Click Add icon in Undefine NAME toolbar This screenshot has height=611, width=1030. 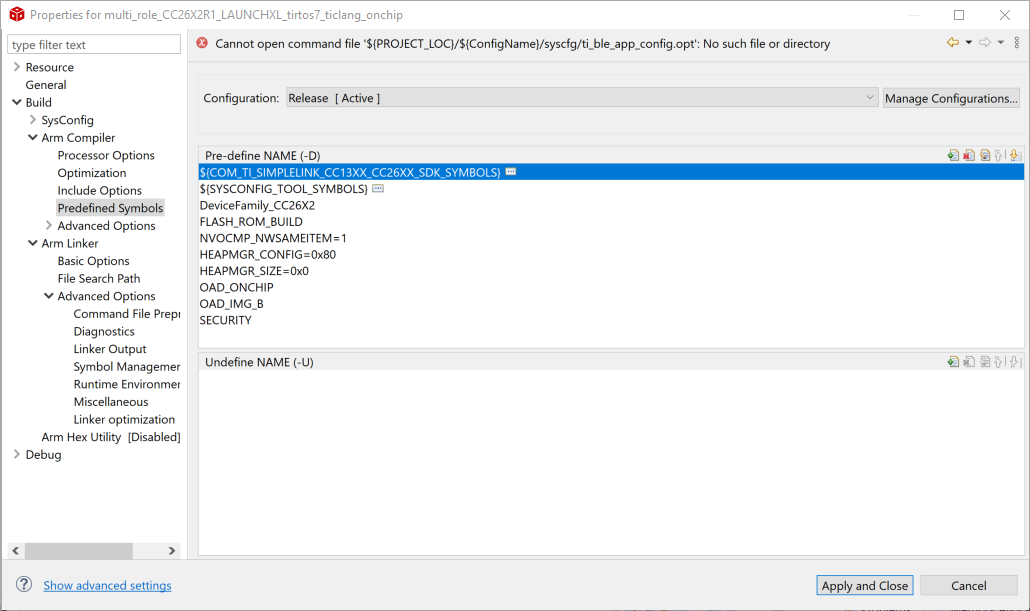[954, 362]
